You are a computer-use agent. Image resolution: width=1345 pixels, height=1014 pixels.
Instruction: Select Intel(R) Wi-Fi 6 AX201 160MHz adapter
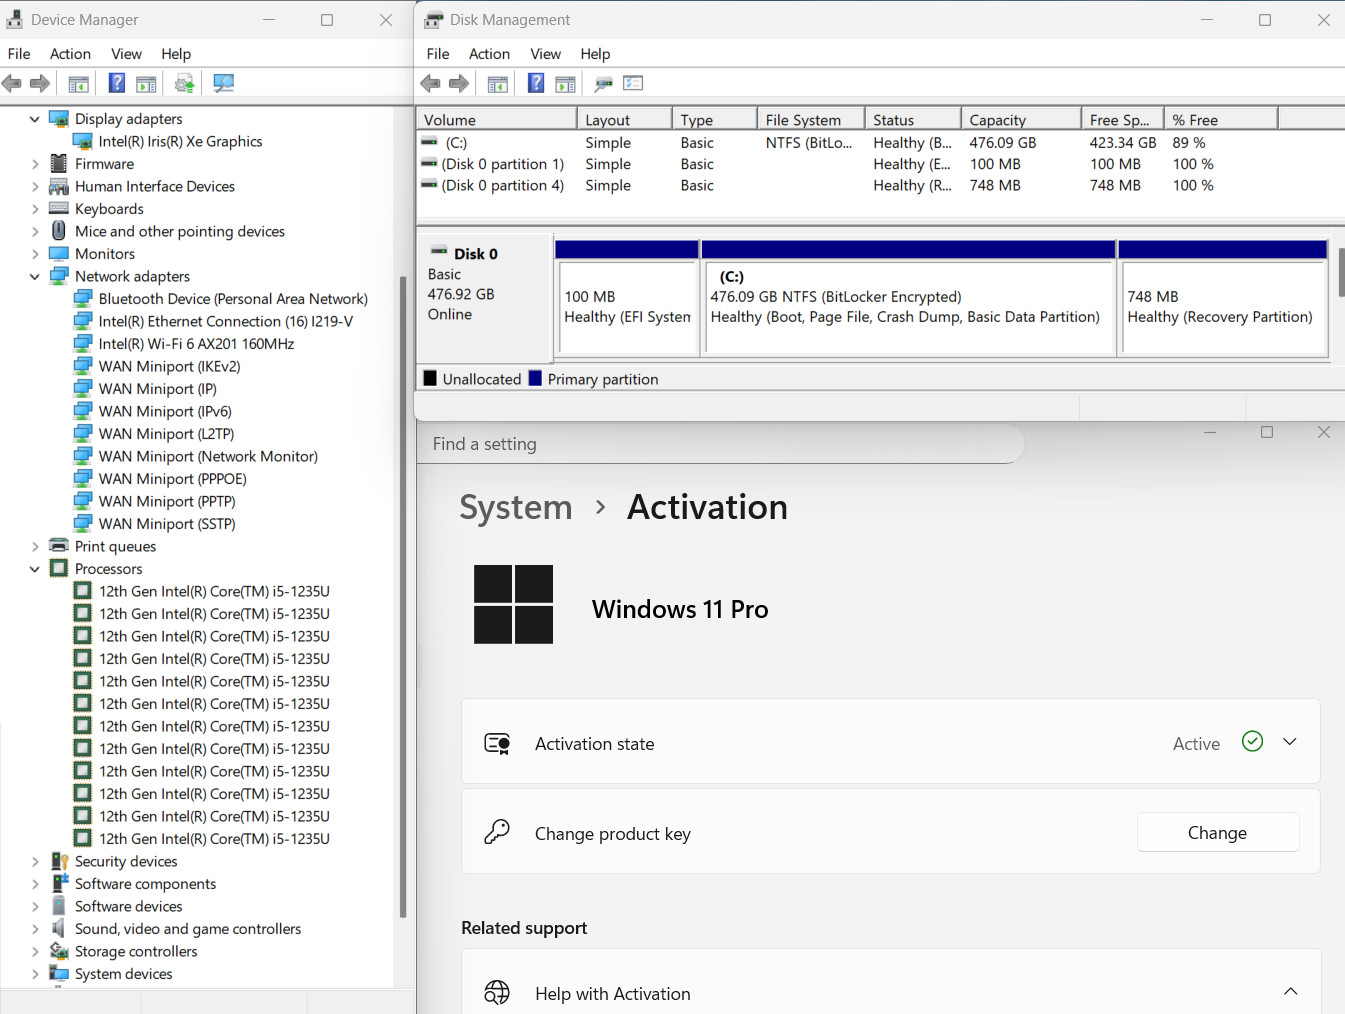click(196, 344)
